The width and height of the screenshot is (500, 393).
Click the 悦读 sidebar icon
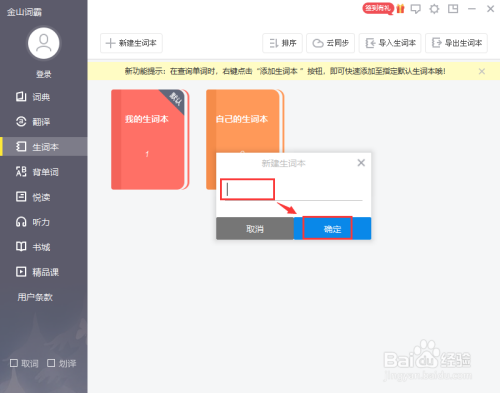(21, 197)
